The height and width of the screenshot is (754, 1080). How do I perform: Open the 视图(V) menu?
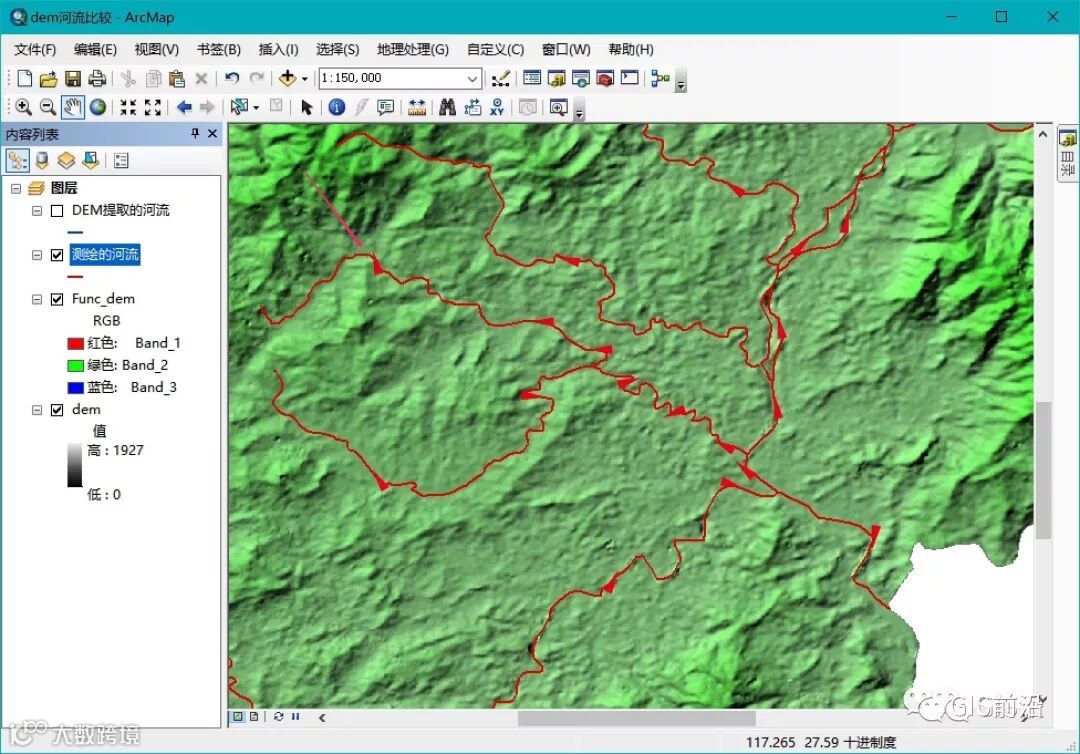(x=156, y=50)
